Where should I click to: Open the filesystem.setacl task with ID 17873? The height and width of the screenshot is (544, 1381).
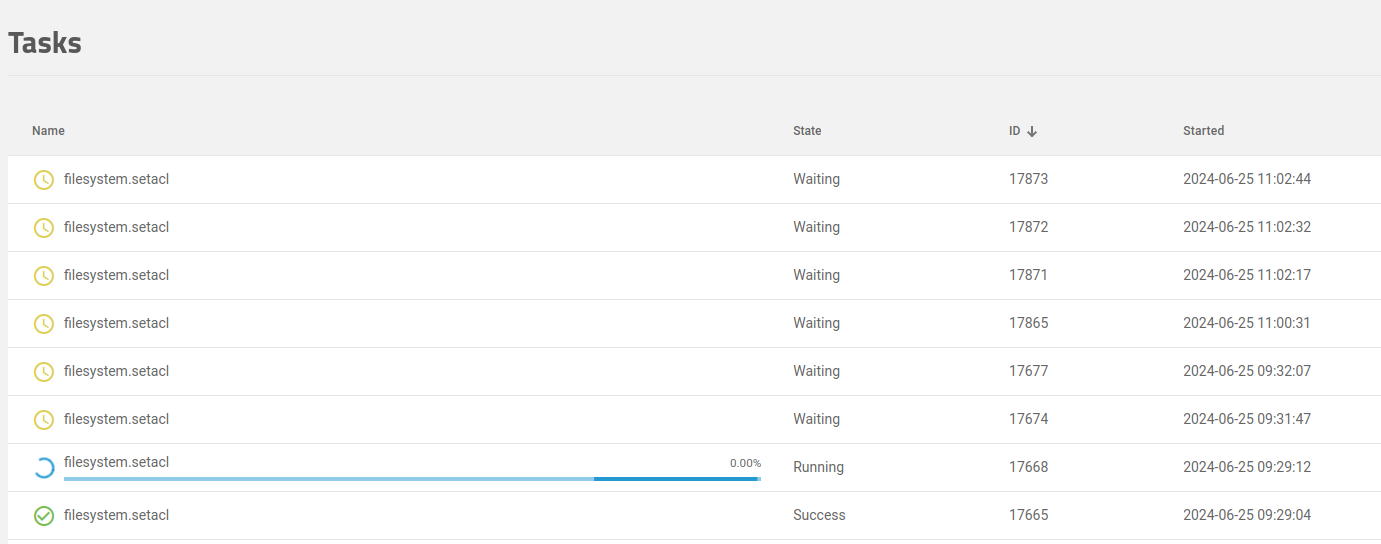point(116,179)
